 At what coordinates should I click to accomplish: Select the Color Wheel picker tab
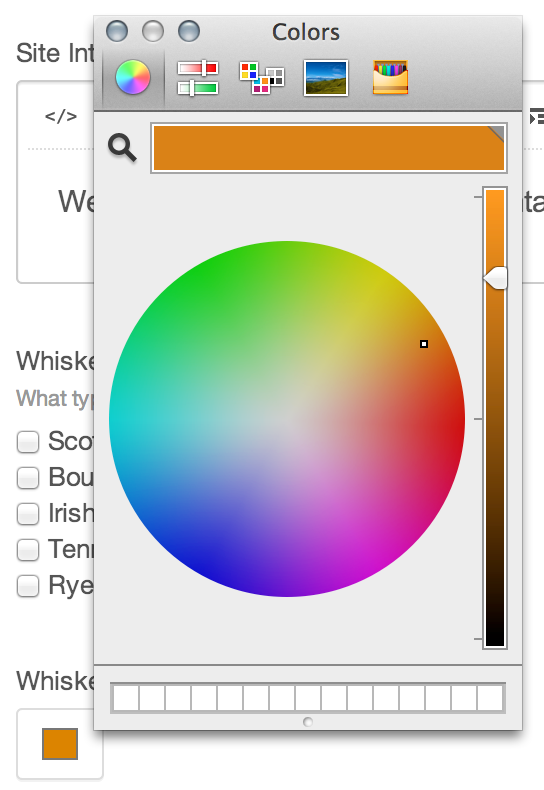133,78
